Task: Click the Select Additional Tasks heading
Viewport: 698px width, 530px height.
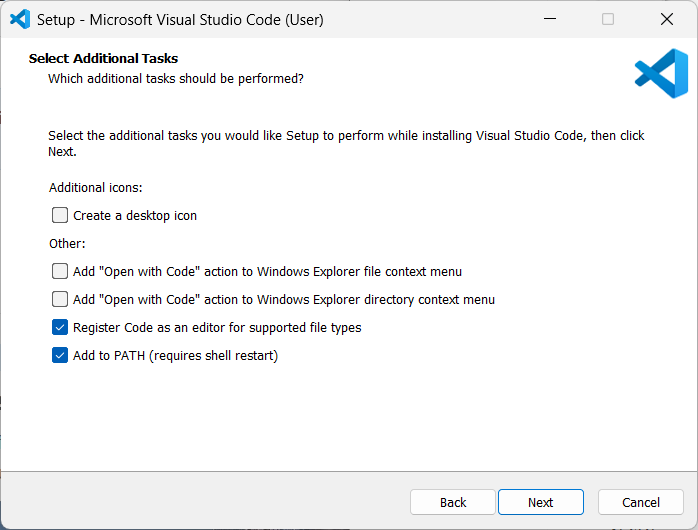Action: 103,58
